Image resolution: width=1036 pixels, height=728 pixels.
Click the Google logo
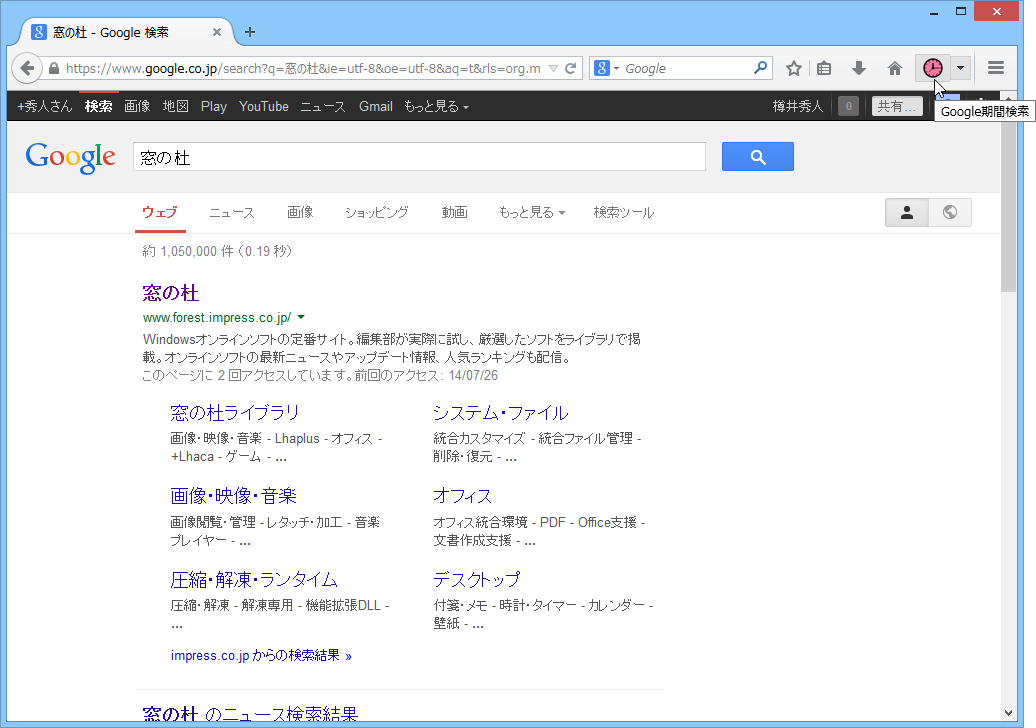[x=71, y=158]
